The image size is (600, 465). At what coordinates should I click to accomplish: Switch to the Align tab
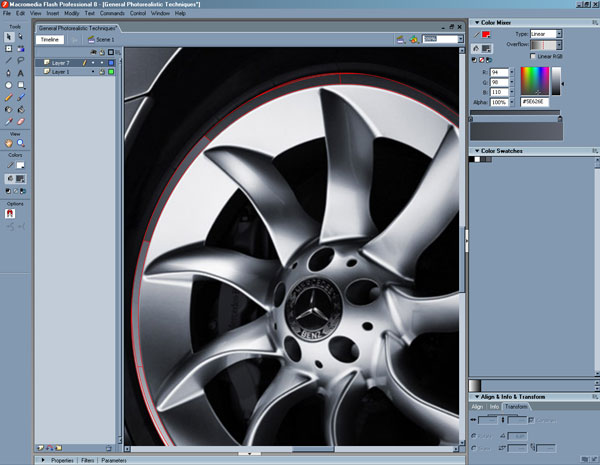click(477, 407)
